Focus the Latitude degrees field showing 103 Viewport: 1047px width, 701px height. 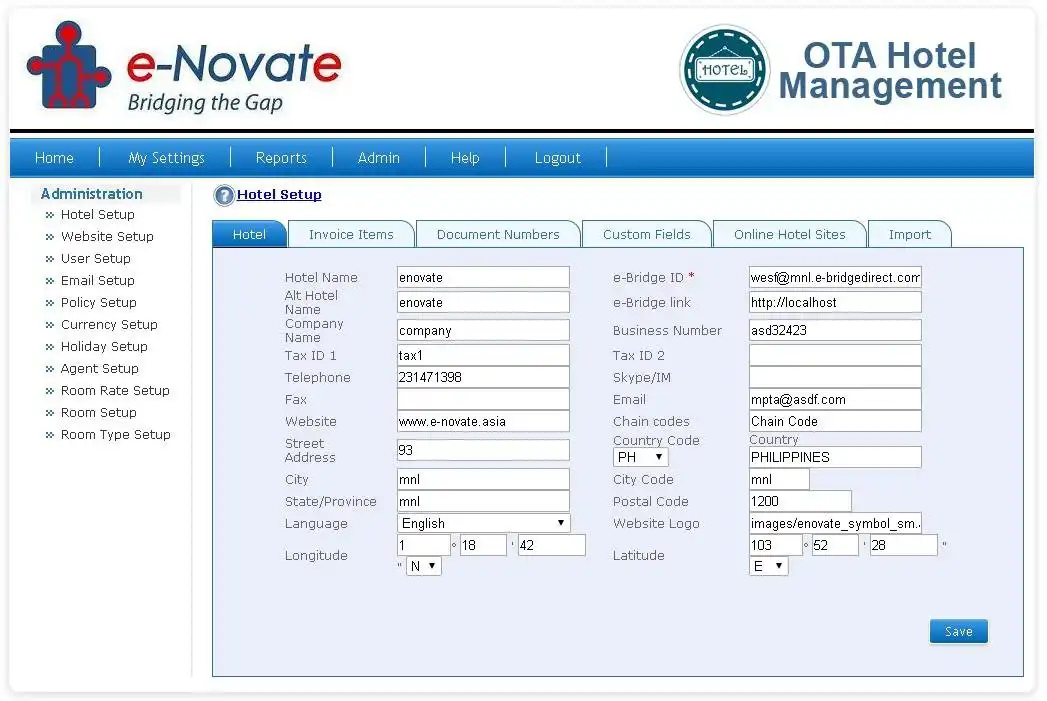[x=776, y=545]
